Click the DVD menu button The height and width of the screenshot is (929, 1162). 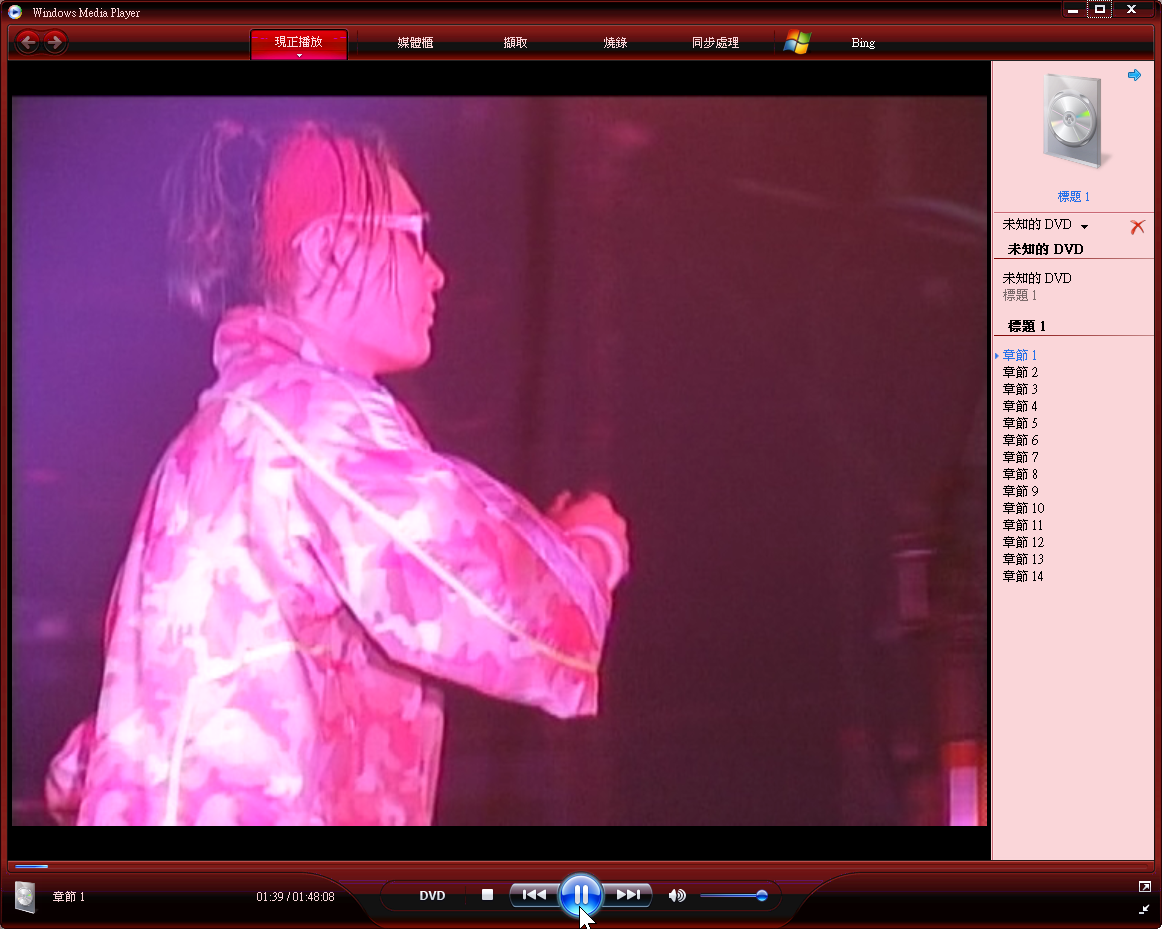pyautogui.click(x=432, y=896)
